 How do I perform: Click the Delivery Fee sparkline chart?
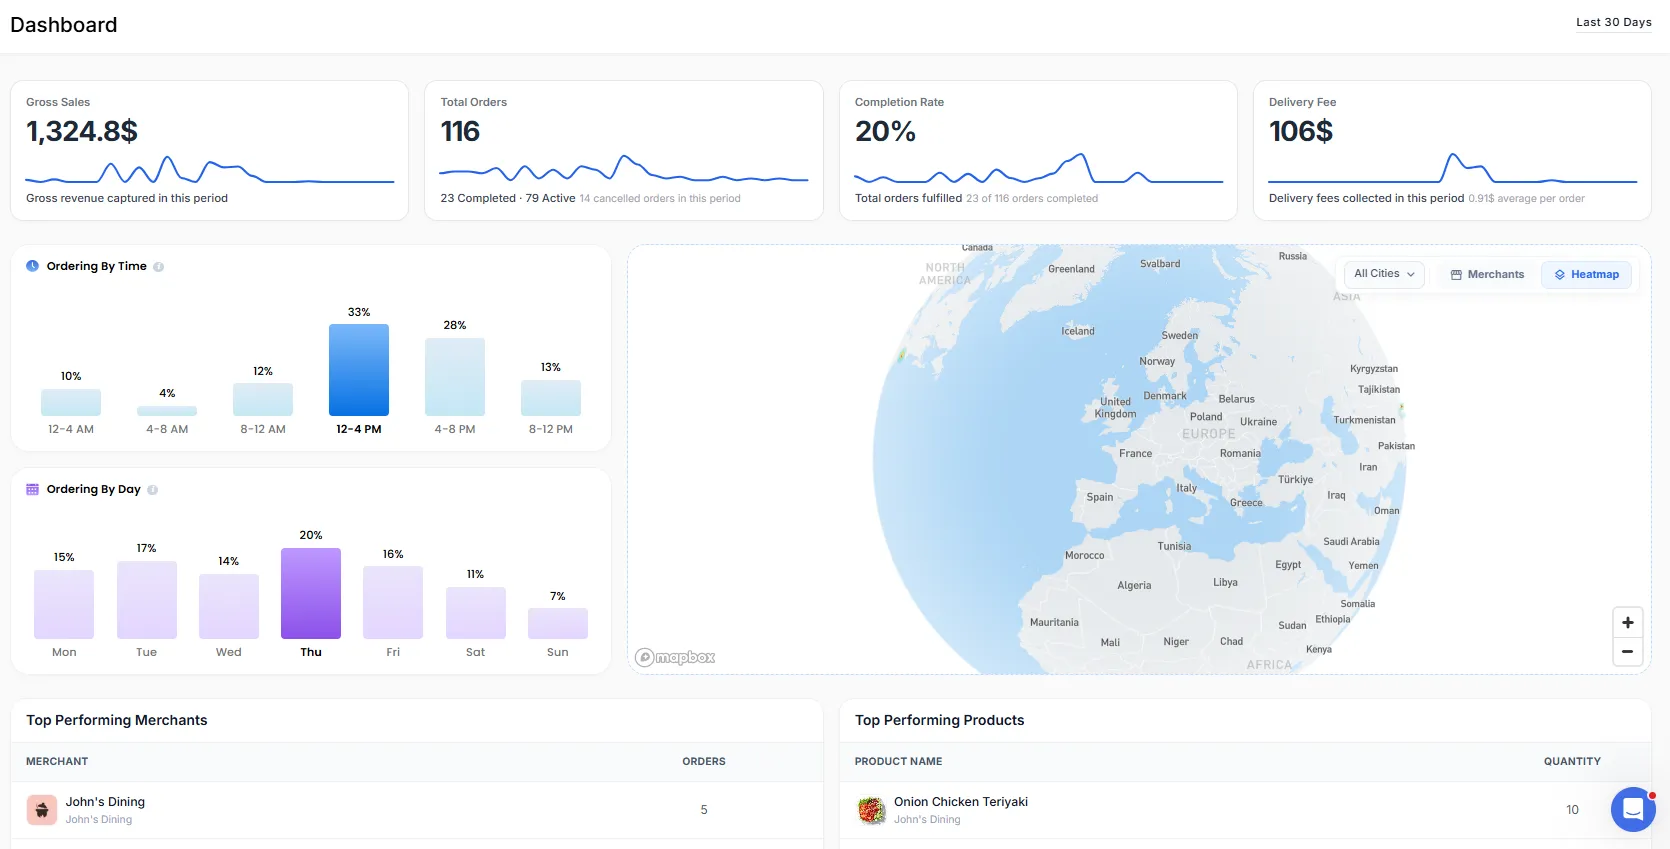1453,168
